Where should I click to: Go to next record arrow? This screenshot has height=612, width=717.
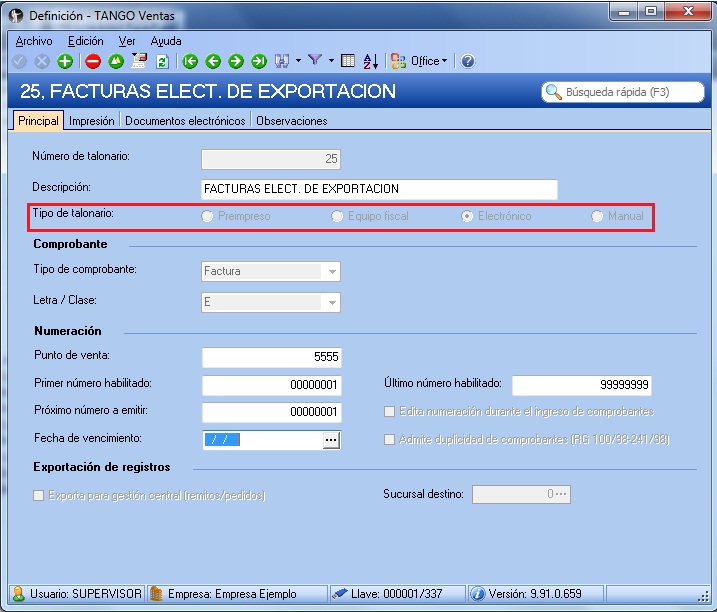click(x=236, y=61)
